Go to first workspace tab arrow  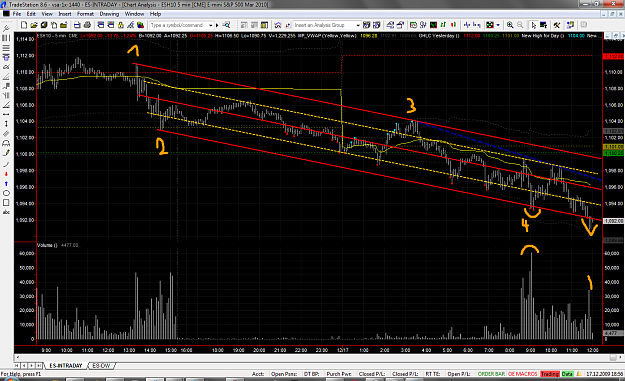pyautogui.click(x=17, y=365)
